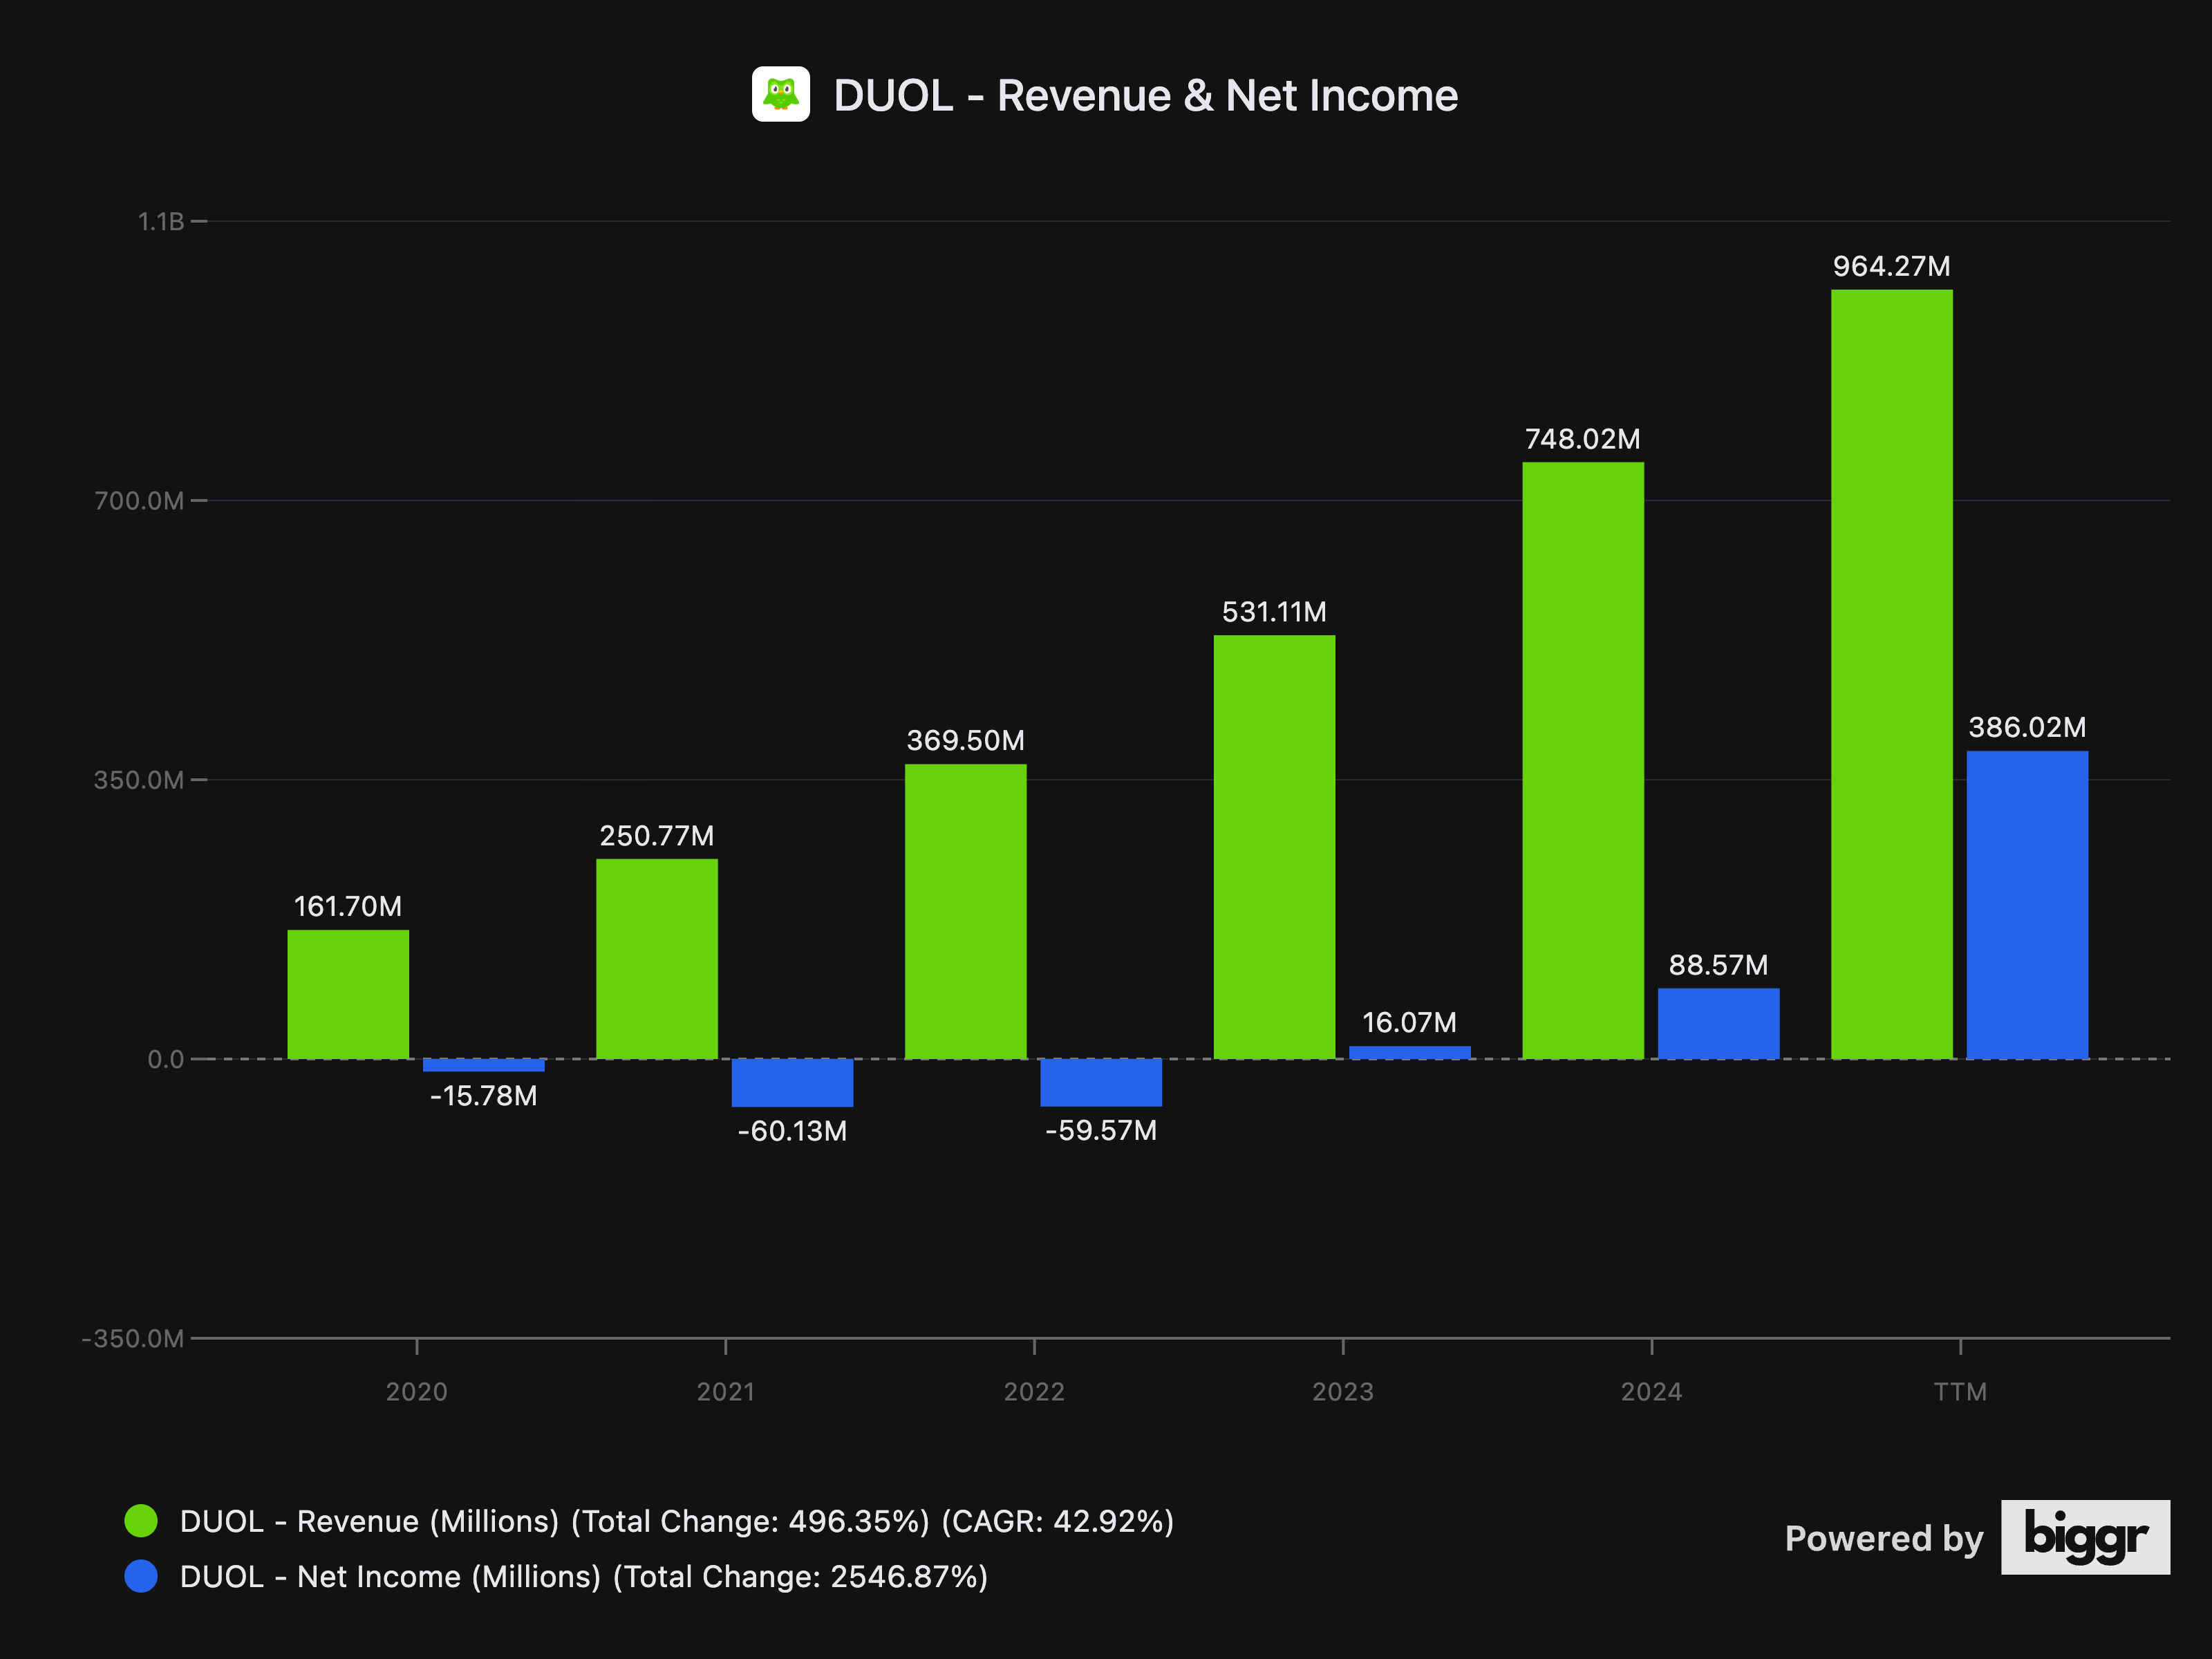Select the 2024 net income bar 88.57M
Image resolution: width=2212 pixels, height=1659 pixels.
[1718, 1023]
